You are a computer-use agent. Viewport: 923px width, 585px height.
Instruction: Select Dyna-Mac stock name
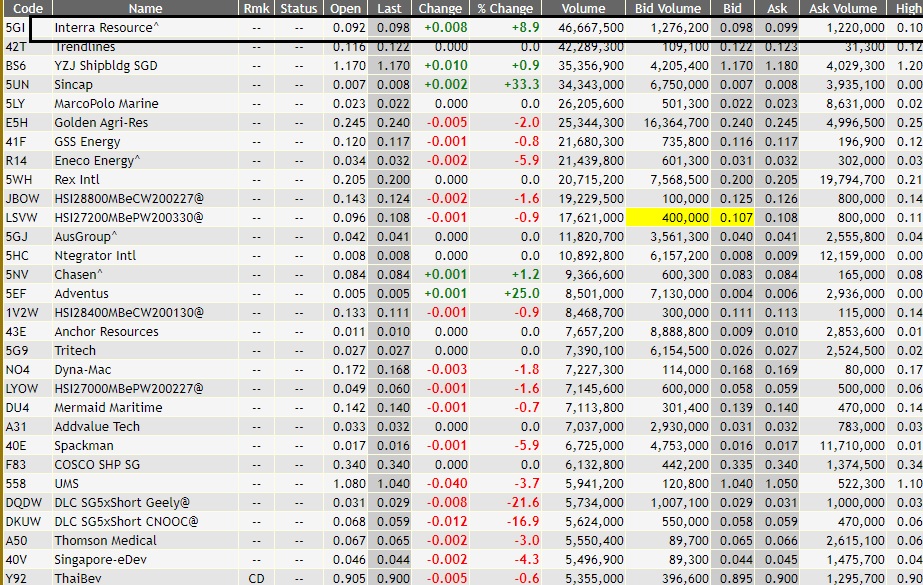tap(82, 370)
